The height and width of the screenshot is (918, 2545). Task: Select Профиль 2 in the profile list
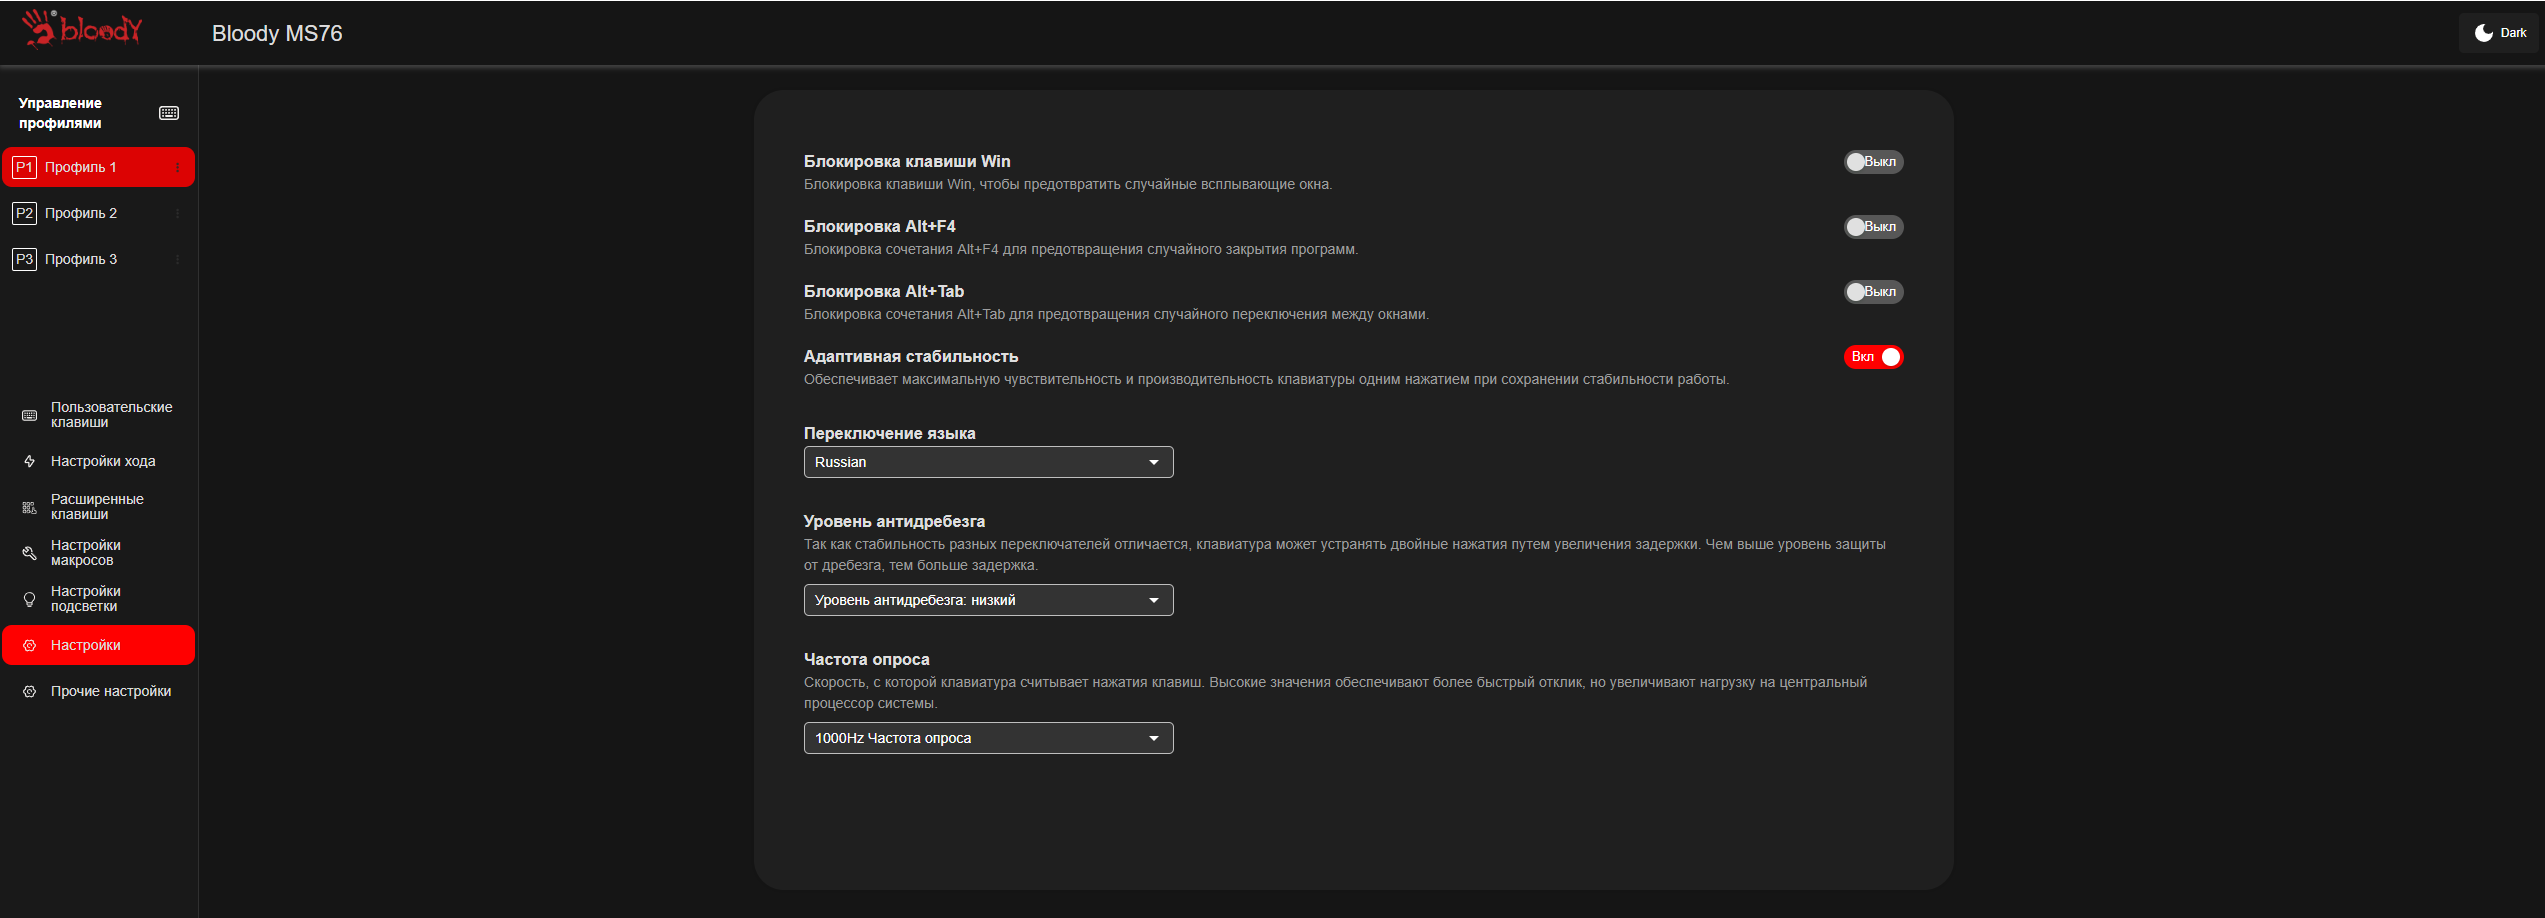point(98,213)
